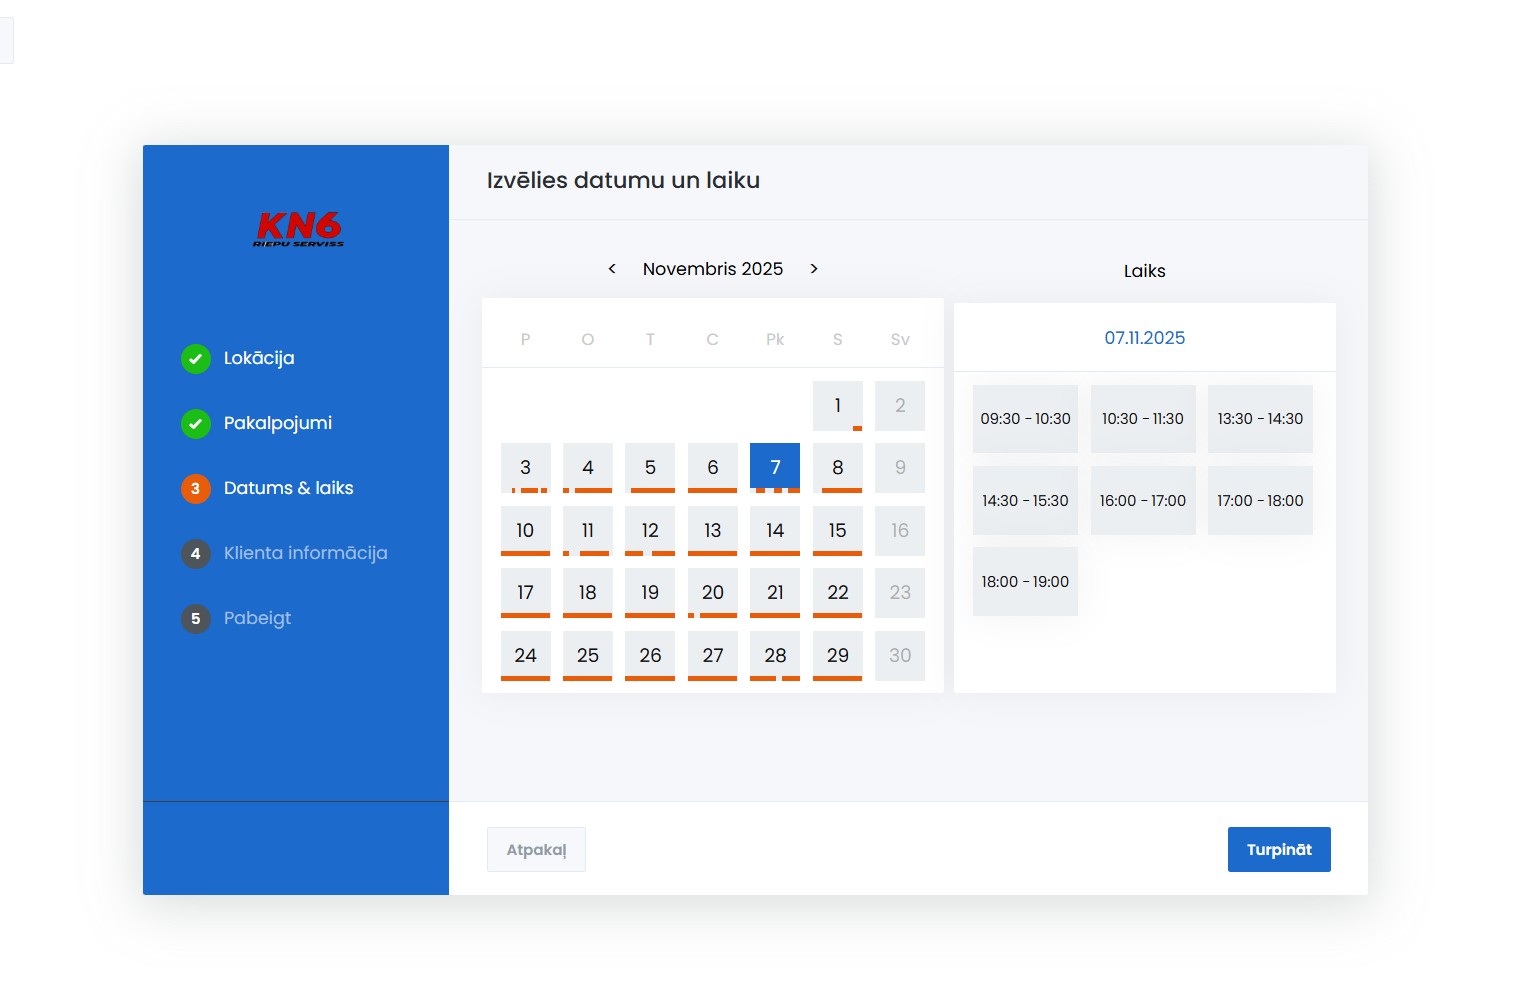Click the Pk weekday header

[775, 339]
